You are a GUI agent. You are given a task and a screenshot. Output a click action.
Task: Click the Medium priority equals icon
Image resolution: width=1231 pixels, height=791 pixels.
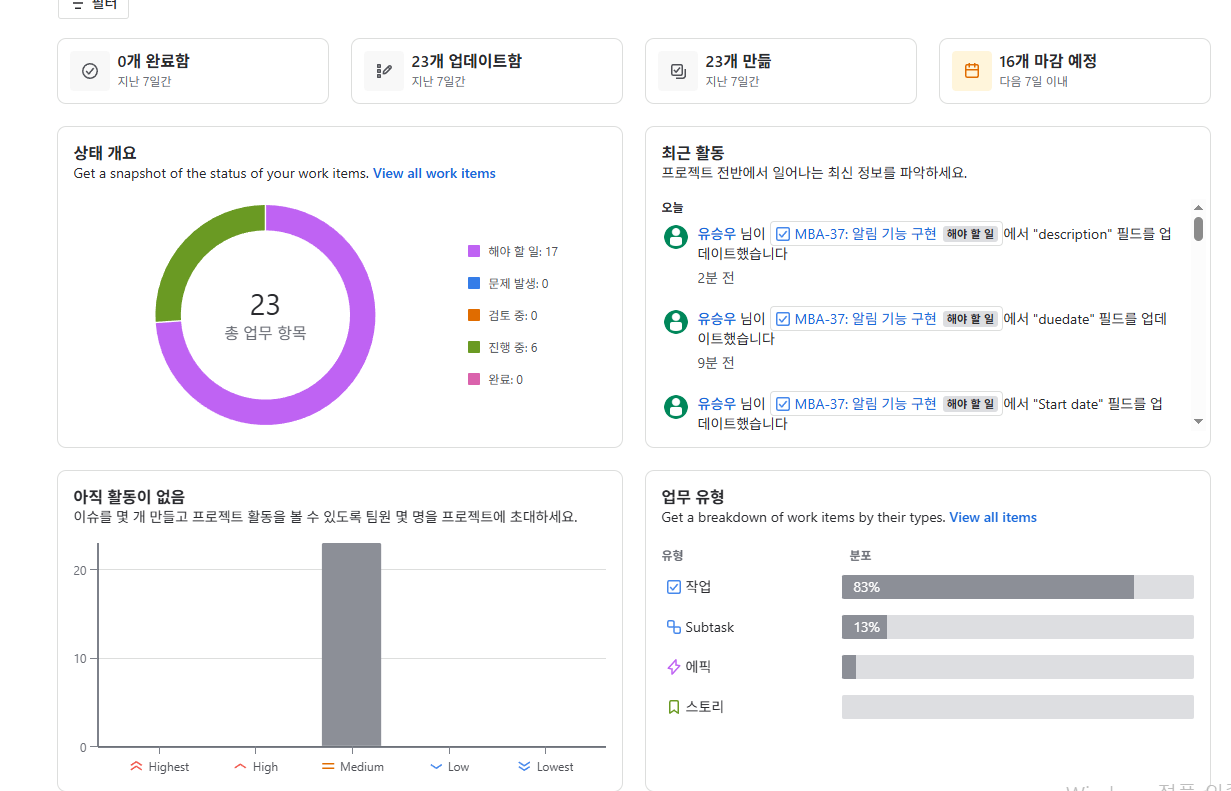point(328,767)
